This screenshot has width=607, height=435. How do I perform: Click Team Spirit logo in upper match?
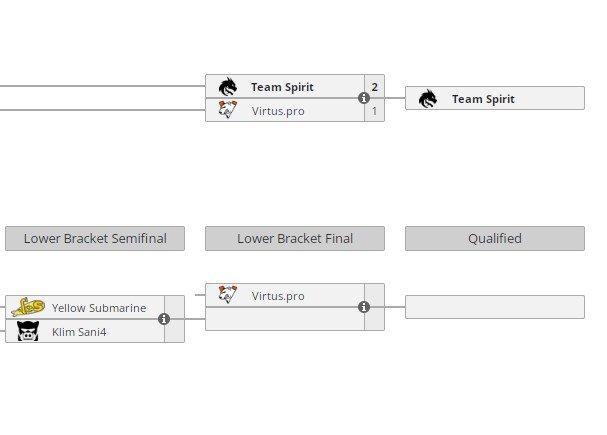229,87
